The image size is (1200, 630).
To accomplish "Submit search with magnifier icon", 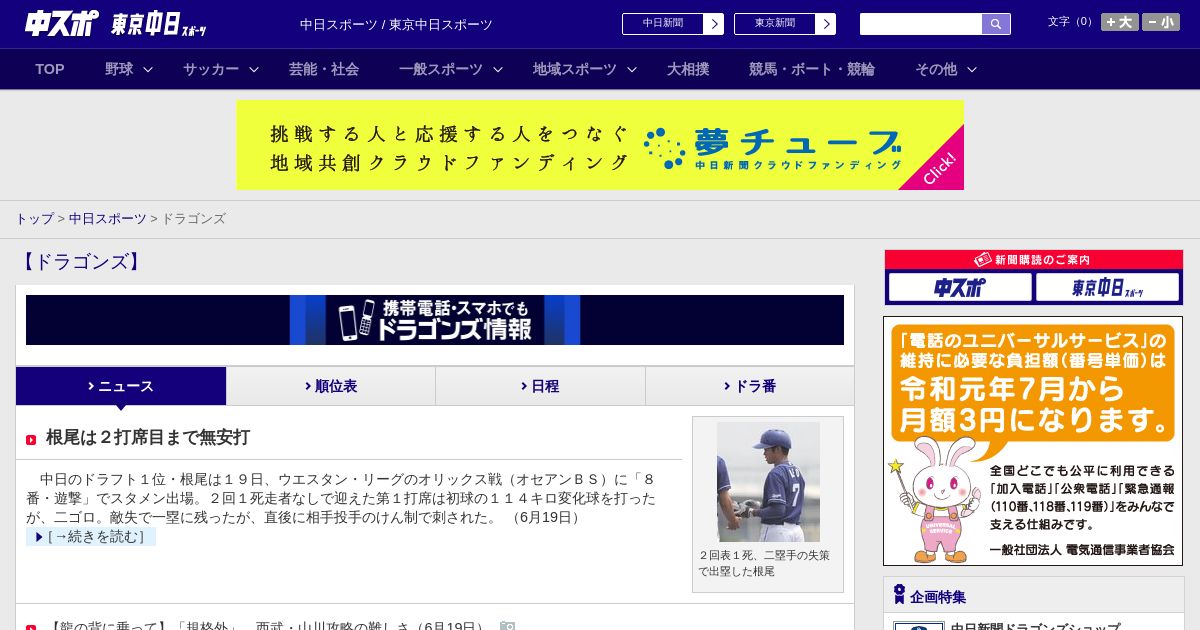I will (996, 24).
